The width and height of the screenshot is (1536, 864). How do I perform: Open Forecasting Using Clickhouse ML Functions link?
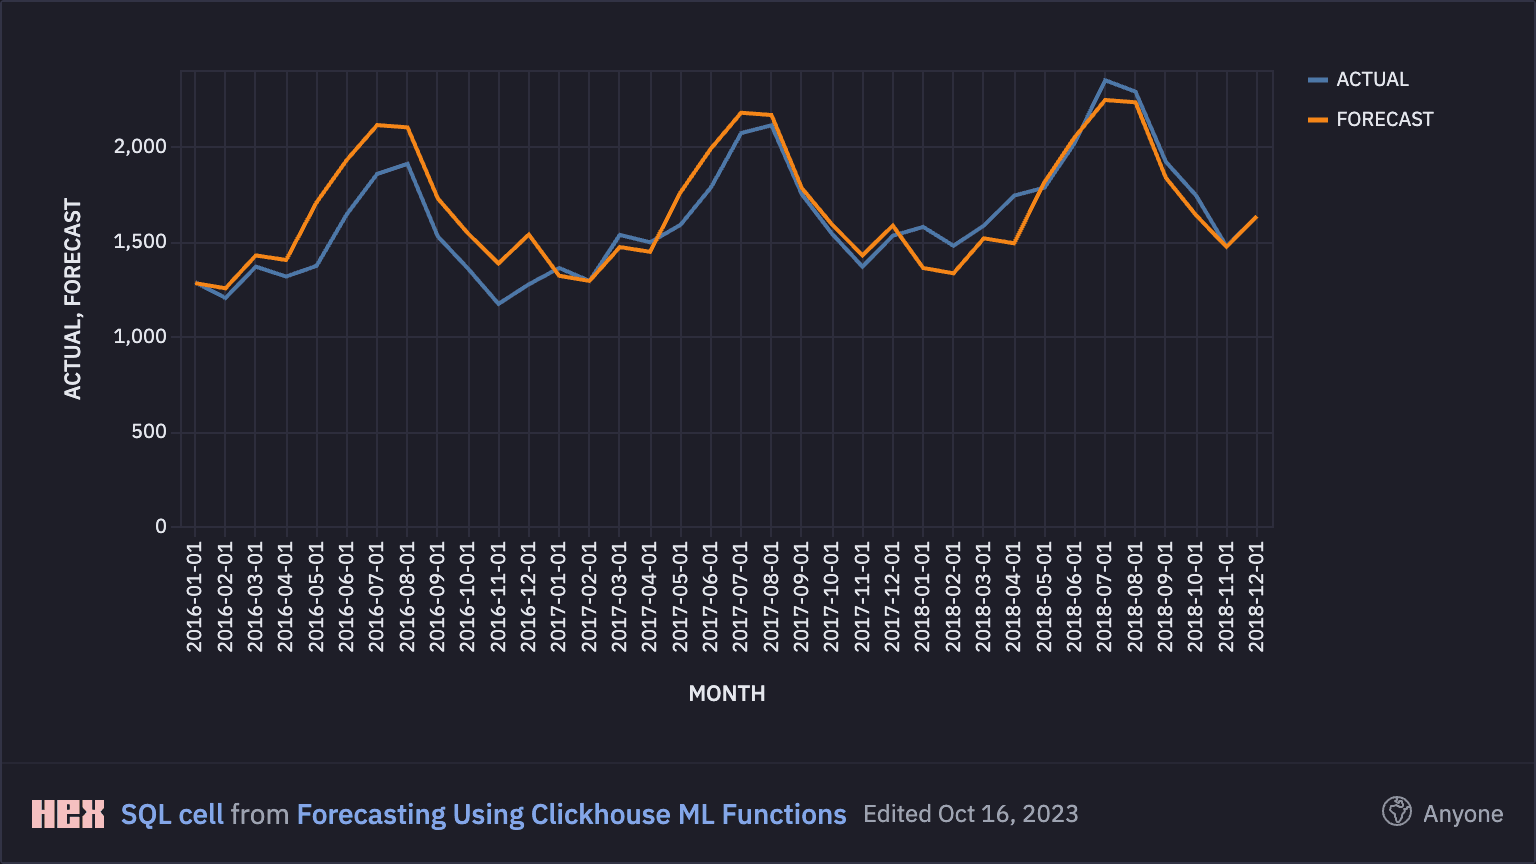click(x=571, y=814)
